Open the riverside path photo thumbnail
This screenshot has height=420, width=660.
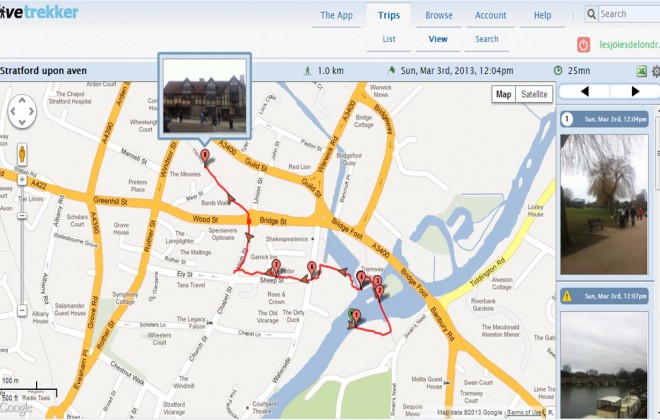click(604, 205)
